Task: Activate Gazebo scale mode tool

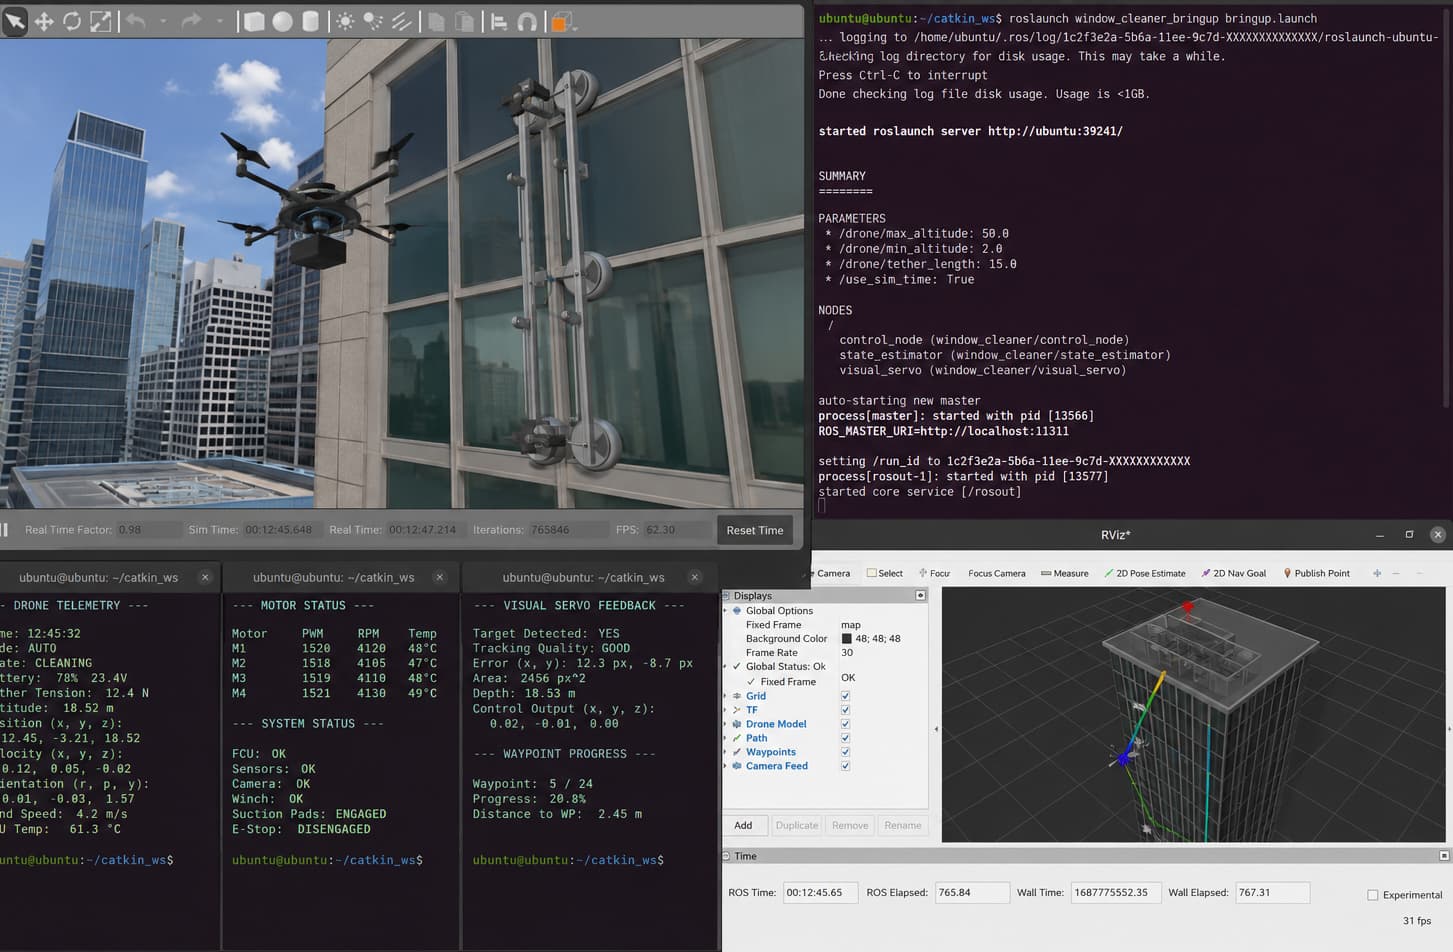Action: (101, 21)
